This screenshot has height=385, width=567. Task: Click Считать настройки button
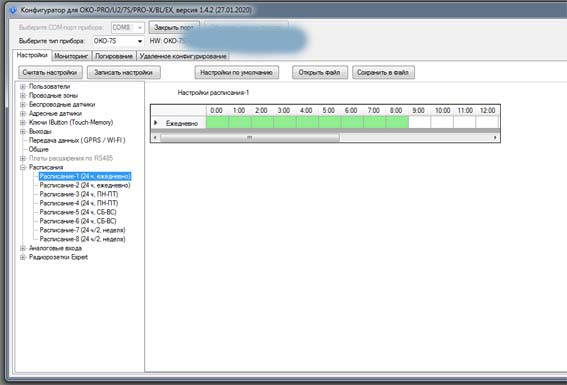tap(50, 72)
